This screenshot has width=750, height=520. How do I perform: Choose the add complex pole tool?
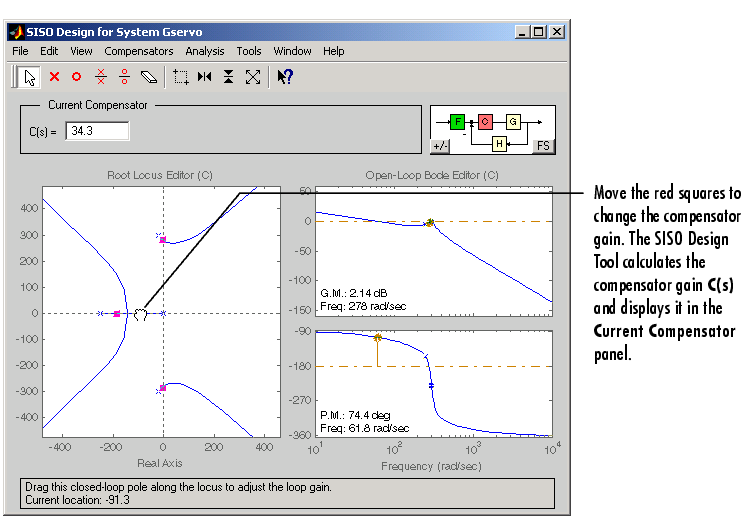101,76
